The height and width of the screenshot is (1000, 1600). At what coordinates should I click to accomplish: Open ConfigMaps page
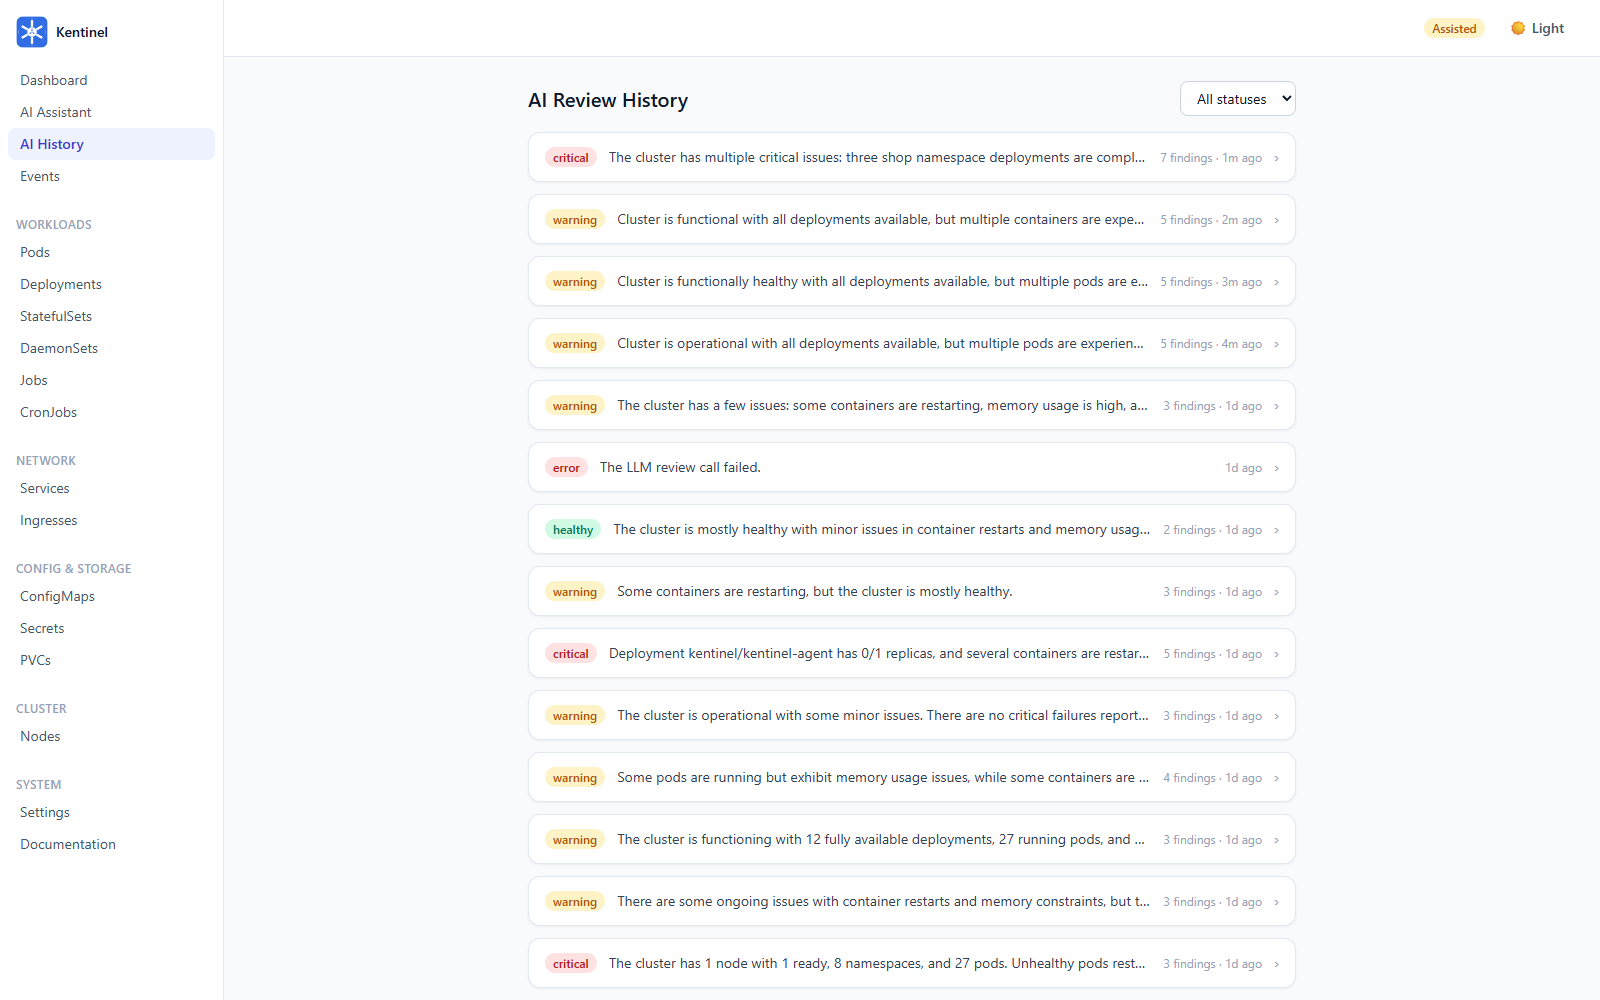click(111, 596)
